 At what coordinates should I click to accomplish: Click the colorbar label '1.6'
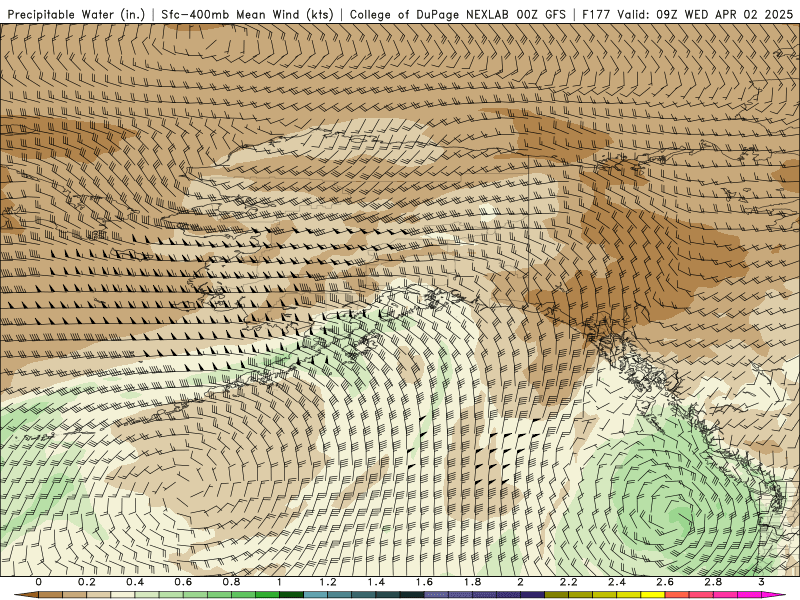[x=424, y=582]
